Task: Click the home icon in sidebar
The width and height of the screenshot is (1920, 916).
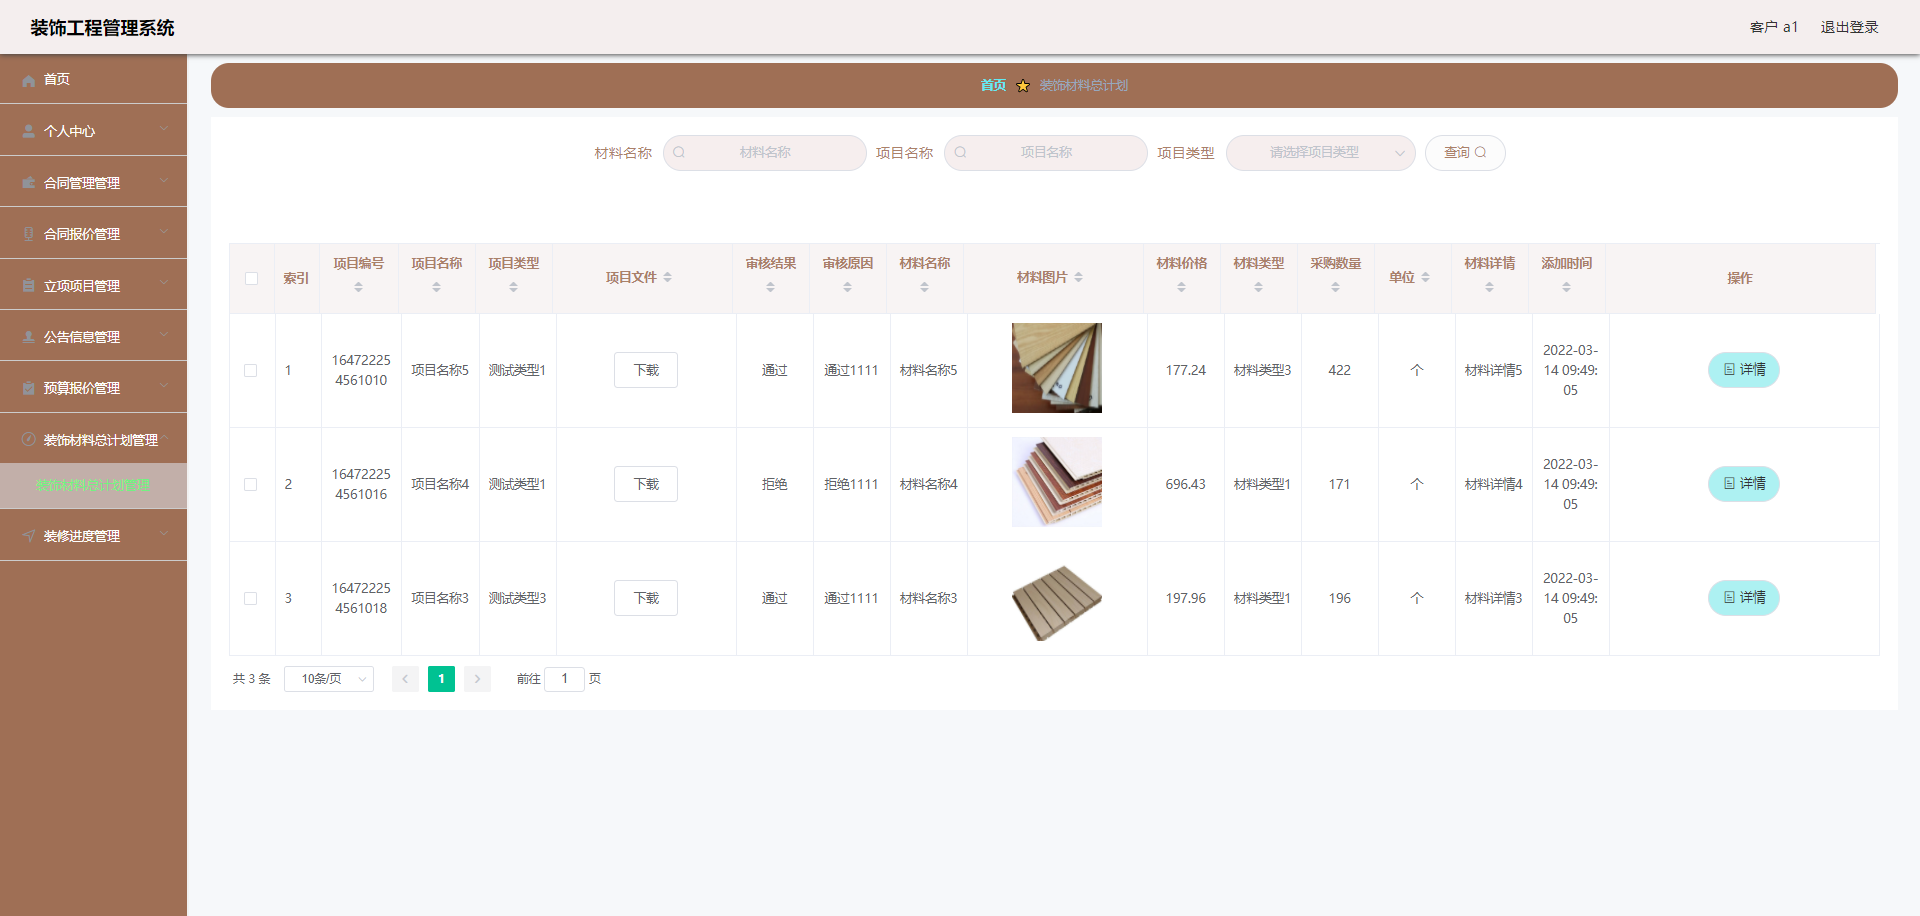Action: 29,80
